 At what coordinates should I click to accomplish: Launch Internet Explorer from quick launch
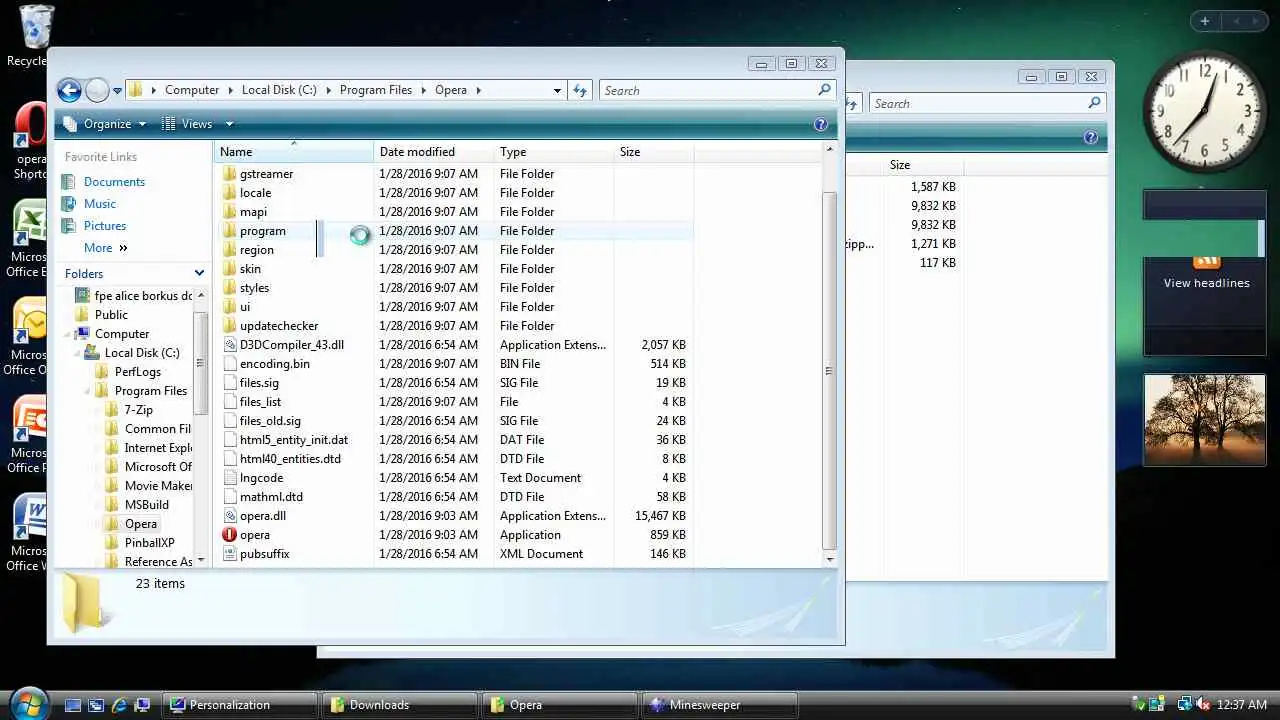(119, 705)
